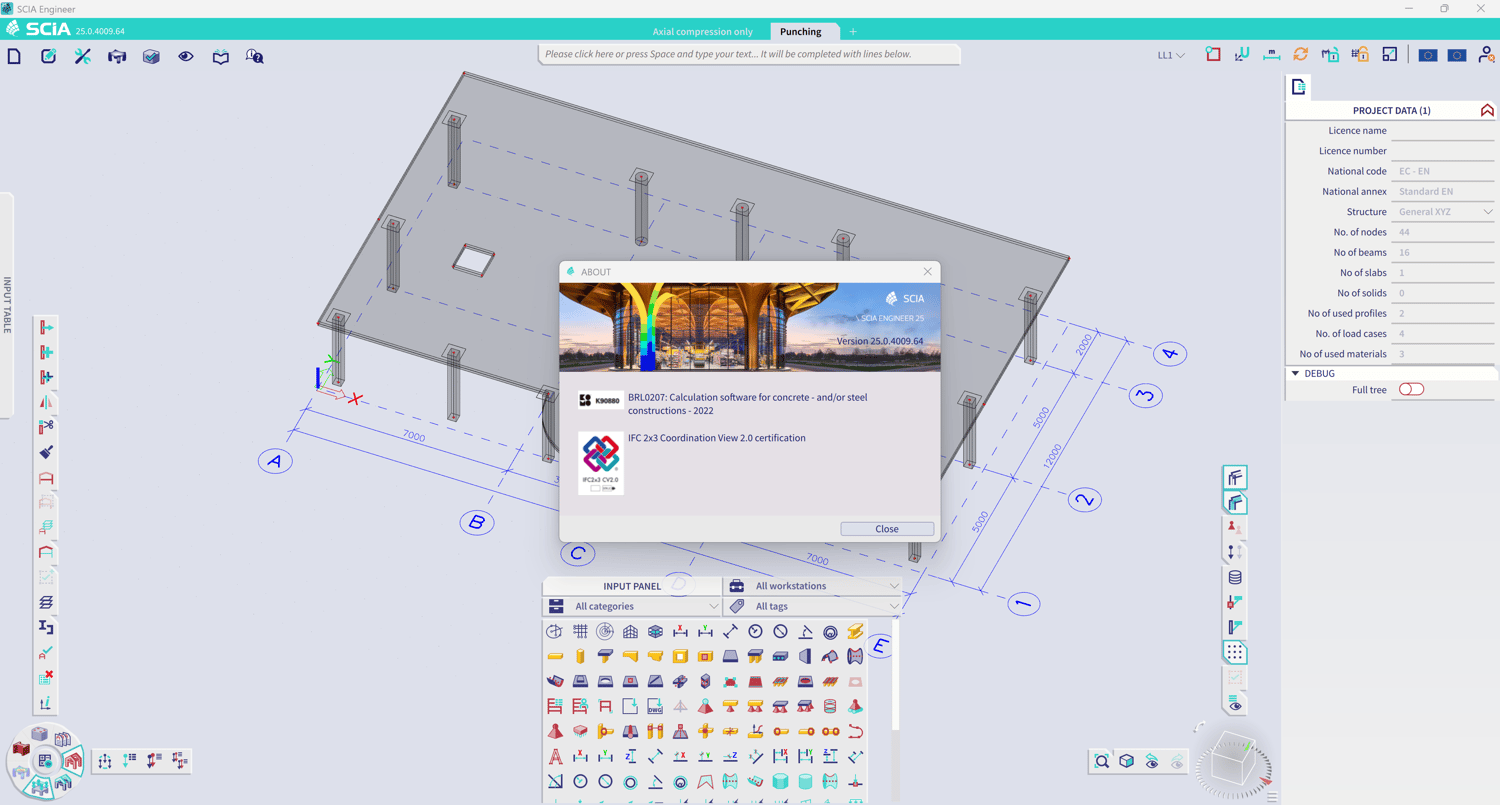Screen dimensions: 1500x805
Task: Click the U-arrow coordinate system icon in top toolbar
Action: click(1242, 54)
